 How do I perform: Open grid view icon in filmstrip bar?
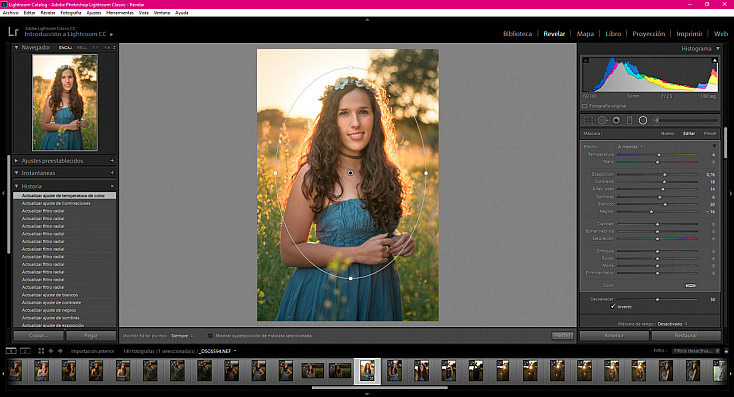(41, 351)
